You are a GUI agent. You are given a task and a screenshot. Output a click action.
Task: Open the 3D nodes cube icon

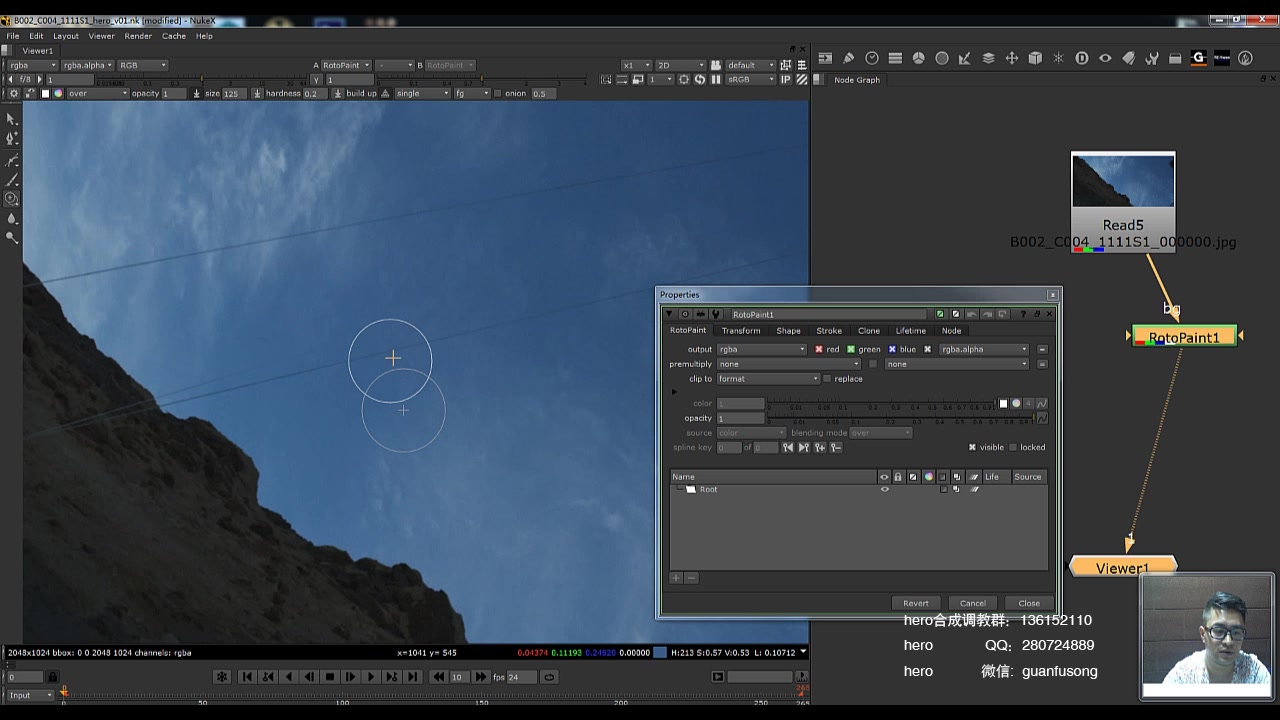click(x=1035, y=59)
